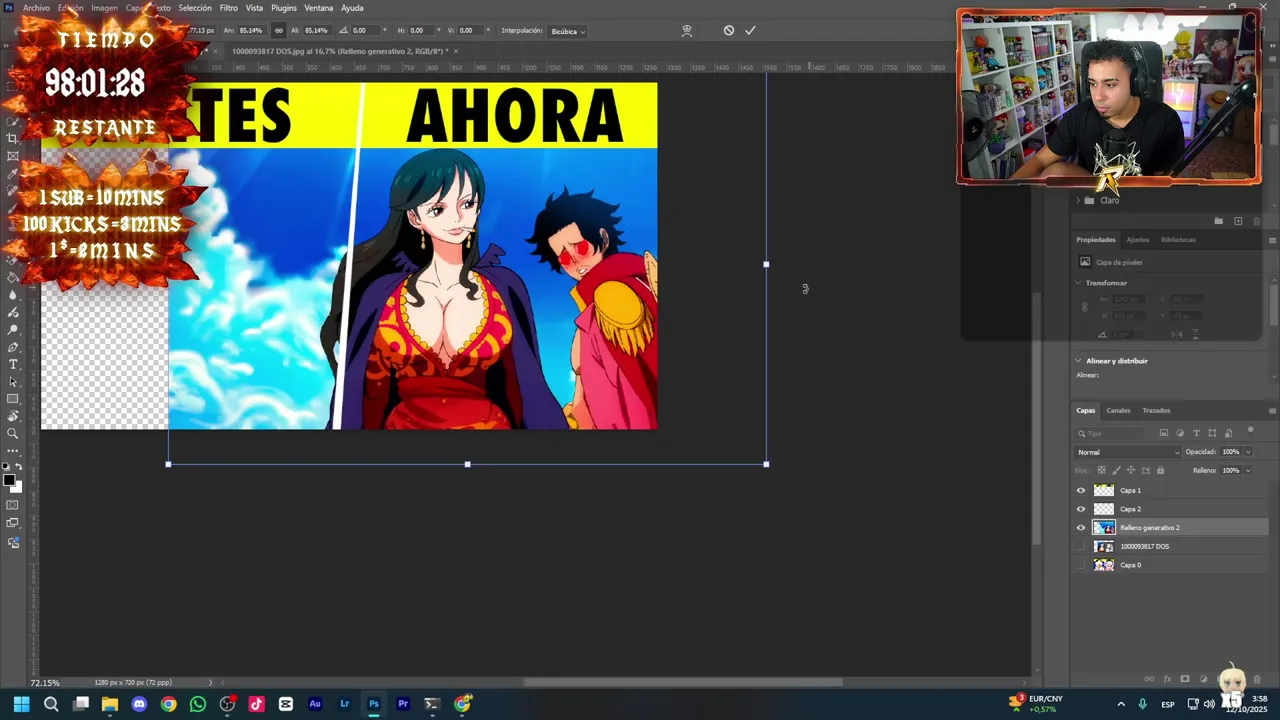This screenshot has height=720, width=1280.
Task: Link layers at Layers panel bottom
Action: click(1149, 680)
